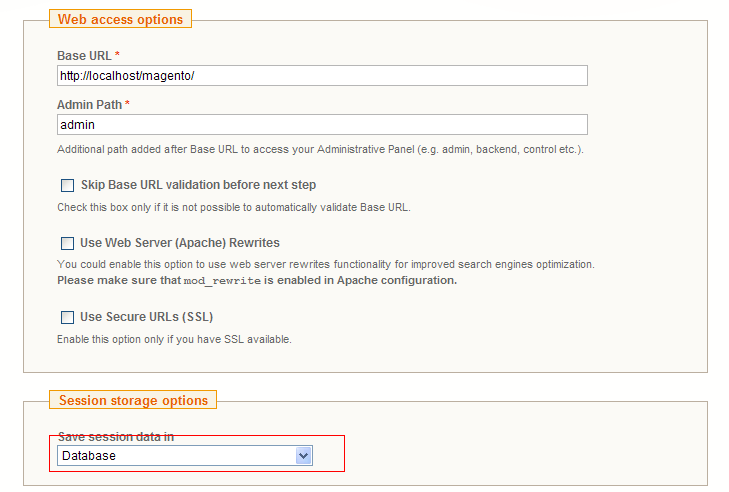Click the 'Additional path added after Base URL' hint
The height and width of the screenshot is (492, 729).
(x=320, y=149)
